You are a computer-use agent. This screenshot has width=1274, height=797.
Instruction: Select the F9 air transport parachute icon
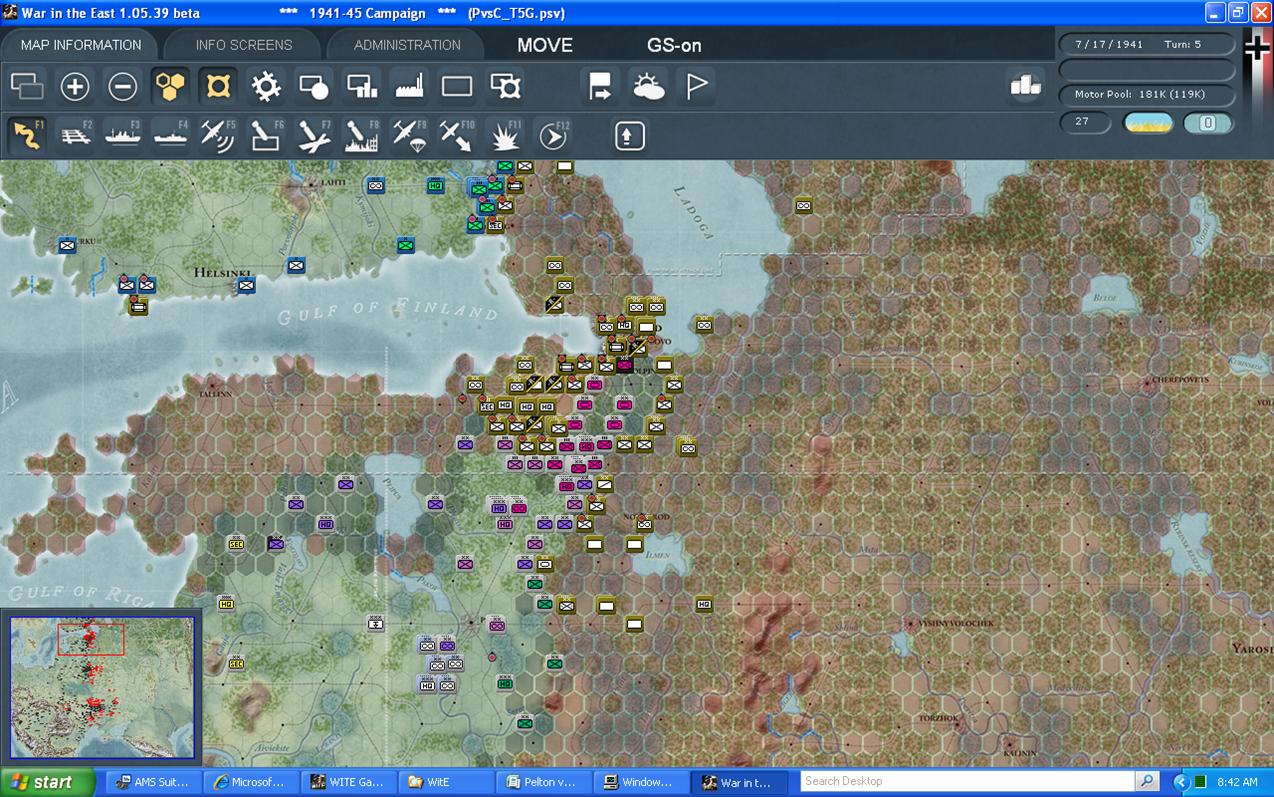[410, 135]
